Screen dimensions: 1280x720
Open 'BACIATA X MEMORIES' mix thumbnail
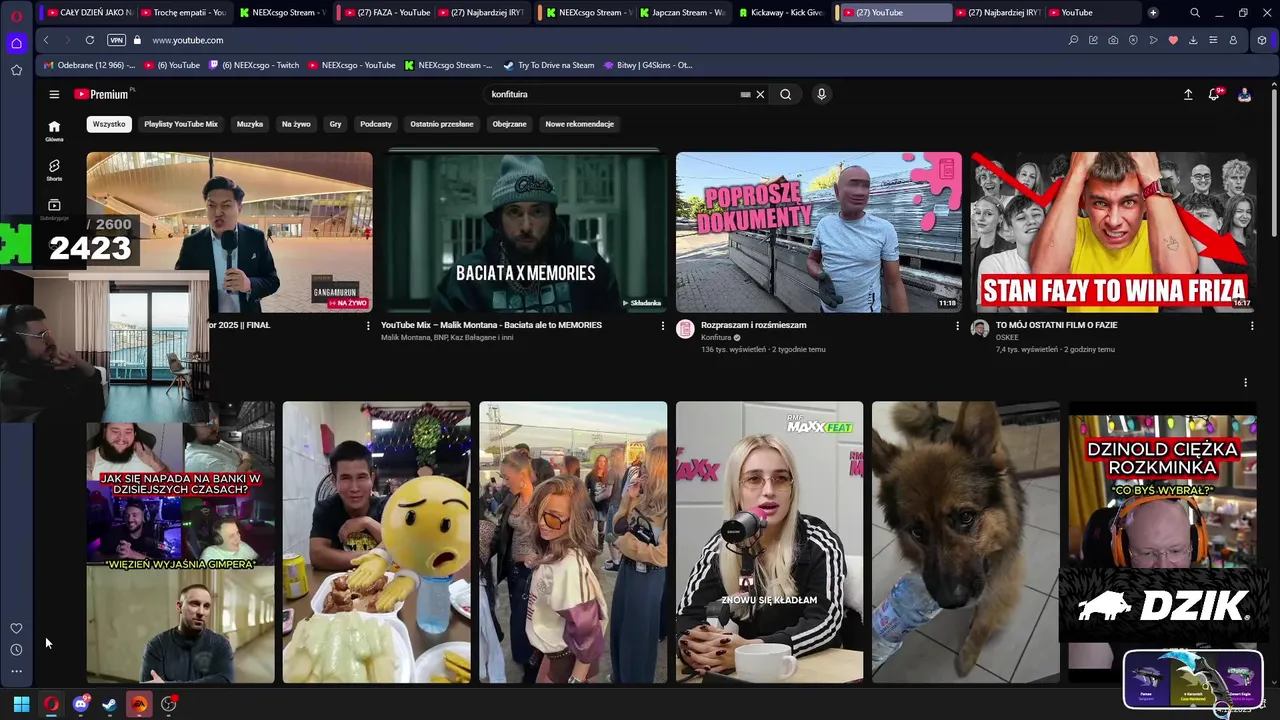tap(524, 232)
